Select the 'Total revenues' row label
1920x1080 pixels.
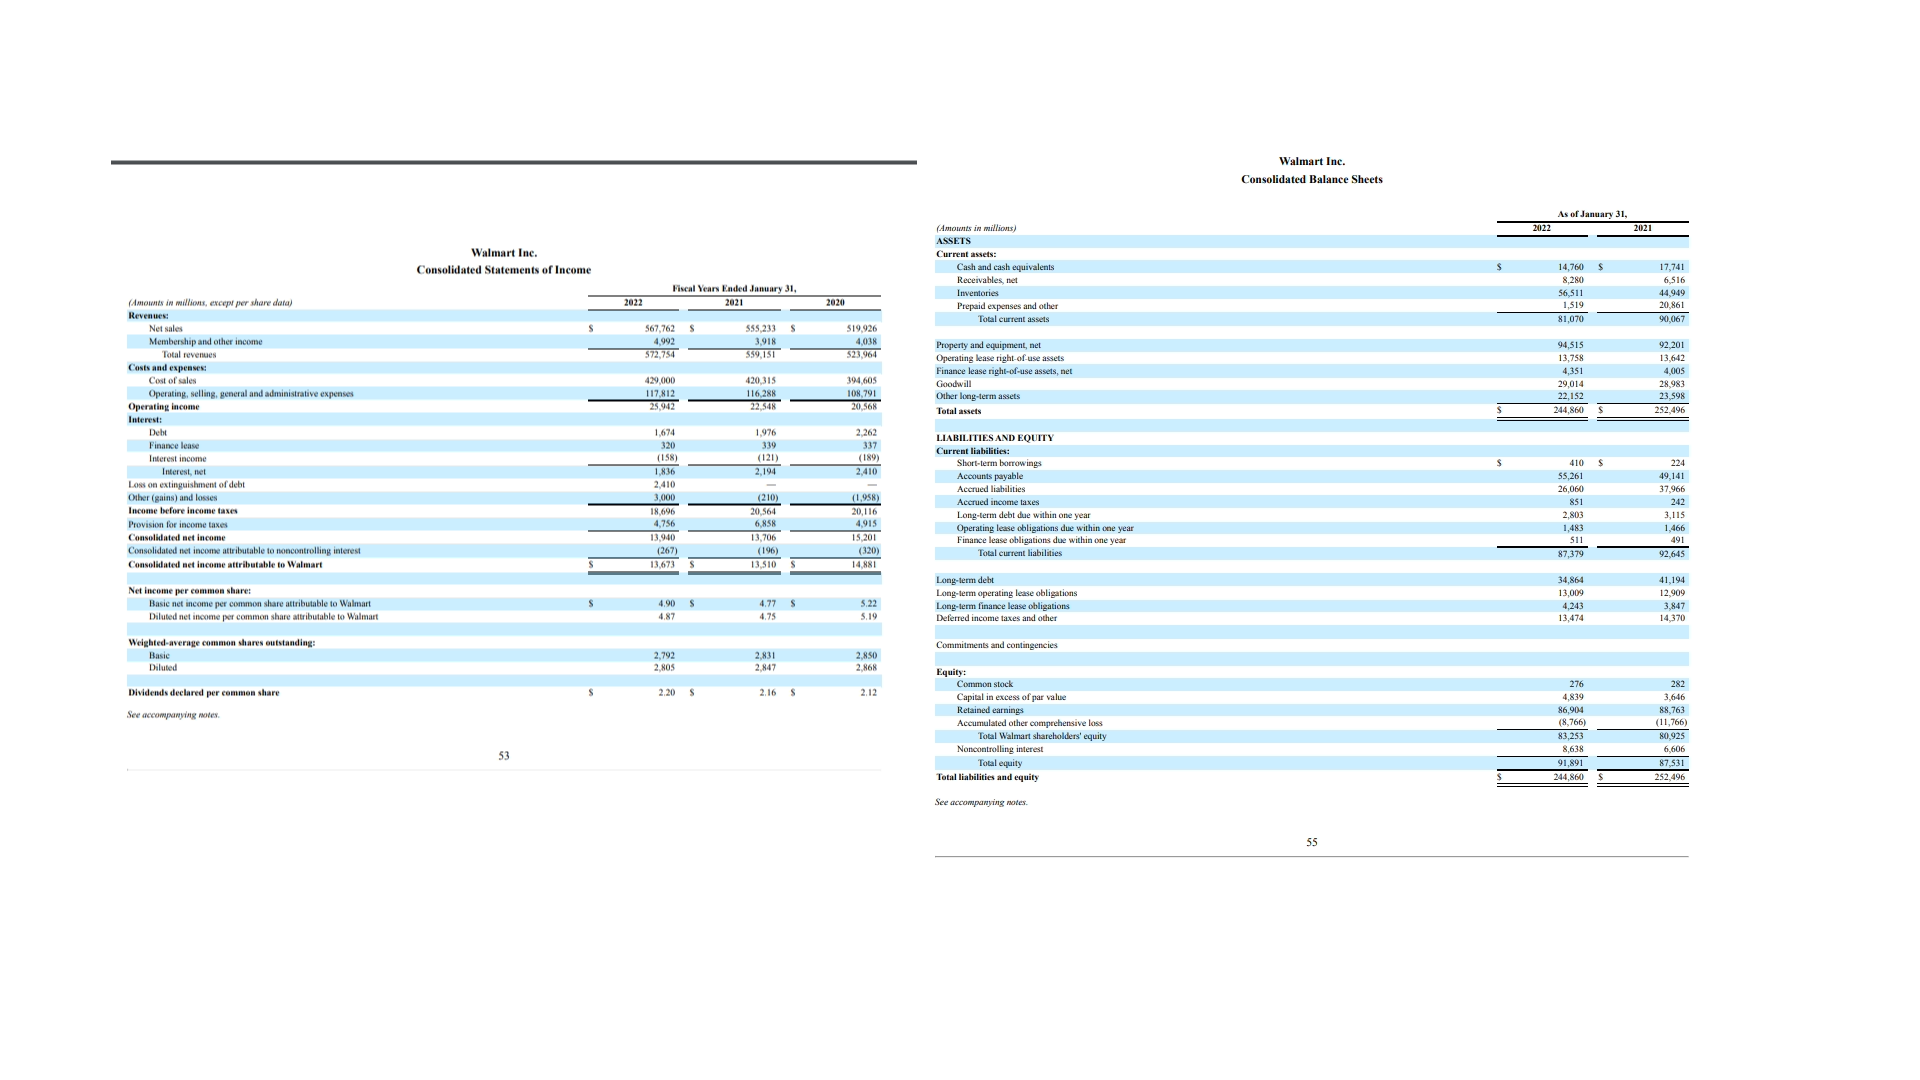tap(189, 355)
